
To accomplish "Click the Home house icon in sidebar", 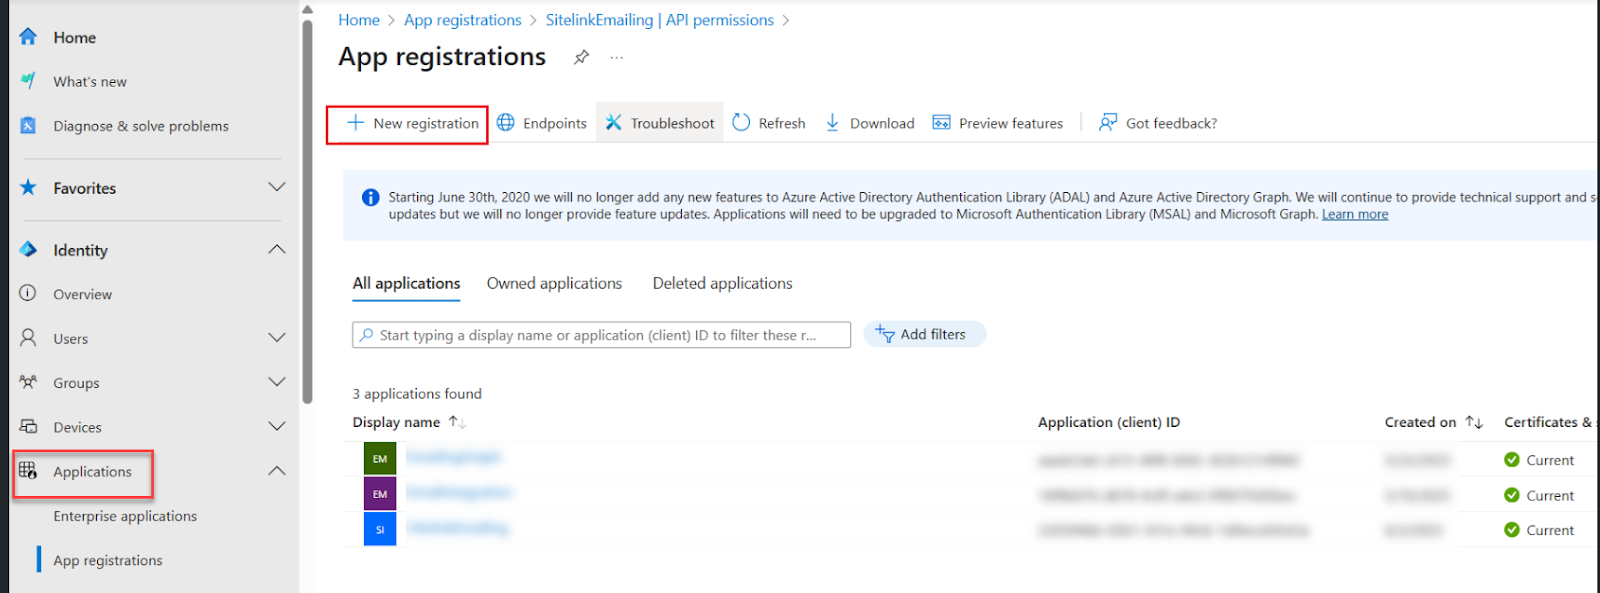I will tap(28, 37).
